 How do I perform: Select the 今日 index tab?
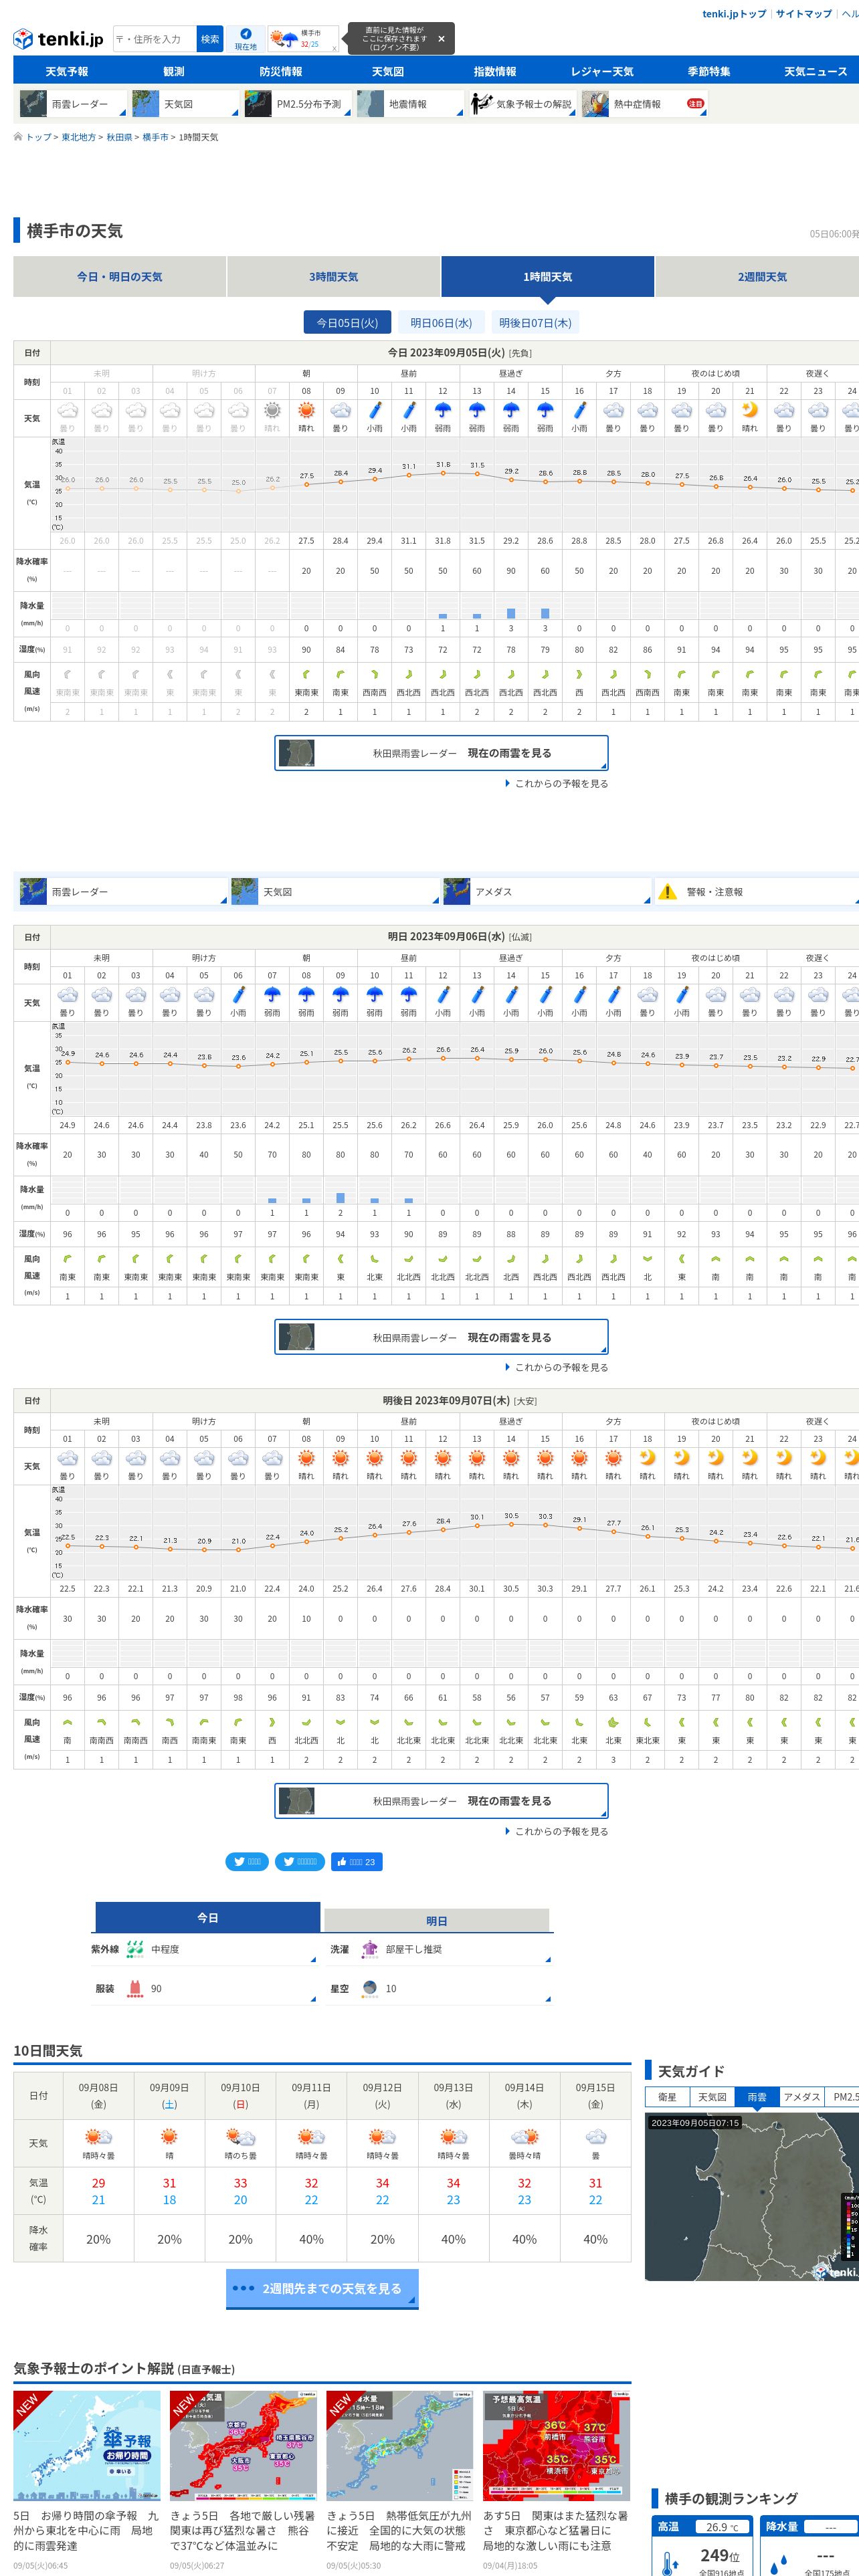pos(207,1918)
